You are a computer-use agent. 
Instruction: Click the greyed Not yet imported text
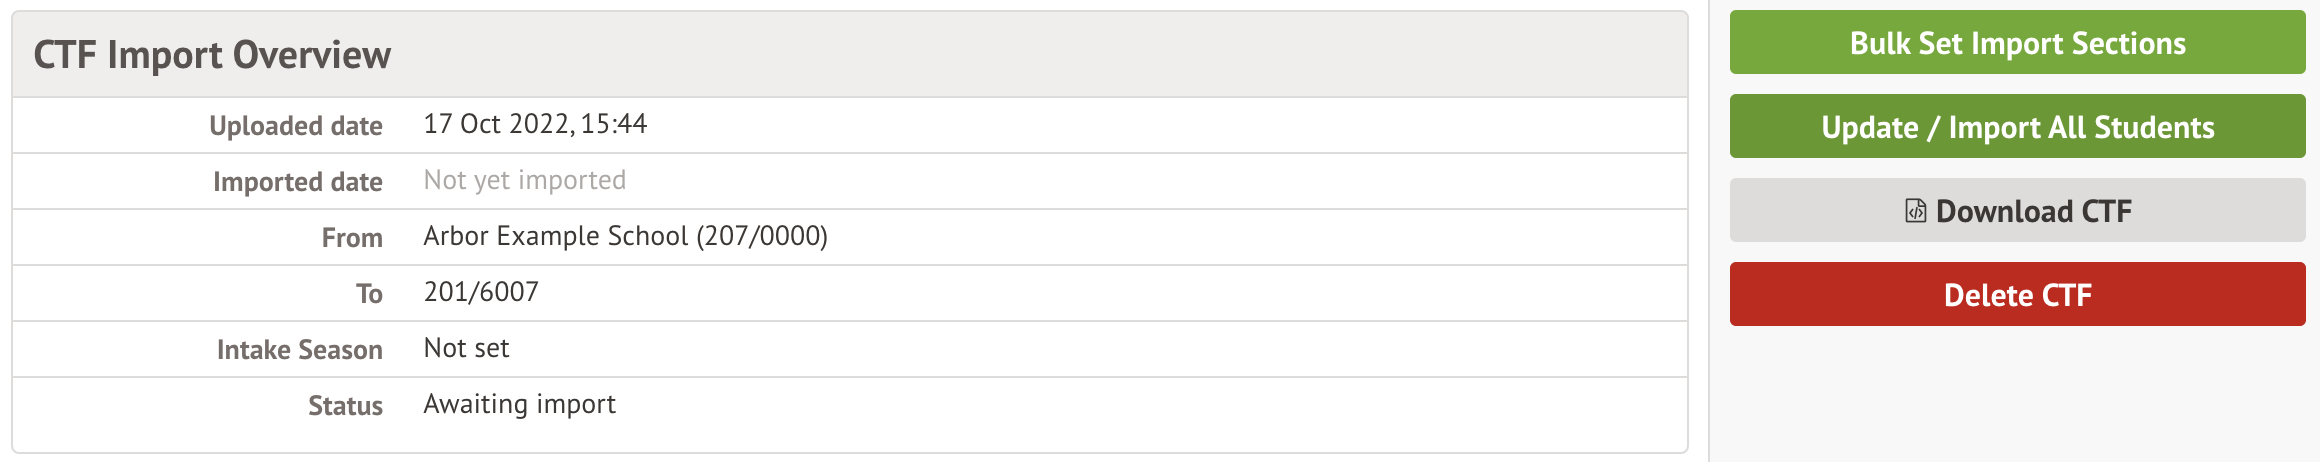click(525, 180)
